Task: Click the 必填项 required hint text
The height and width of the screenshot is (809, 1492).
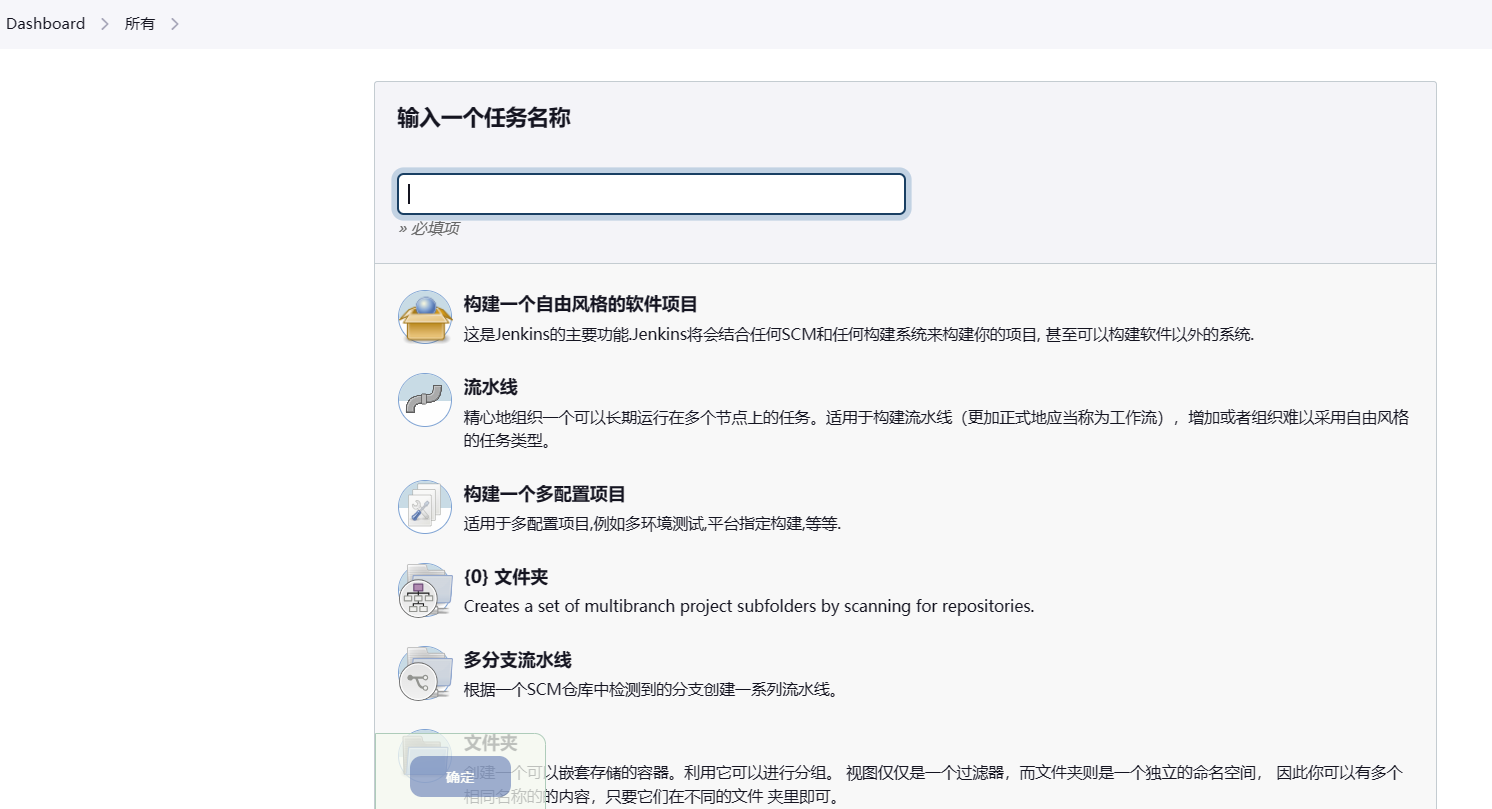Action: [x=429, y=228]
